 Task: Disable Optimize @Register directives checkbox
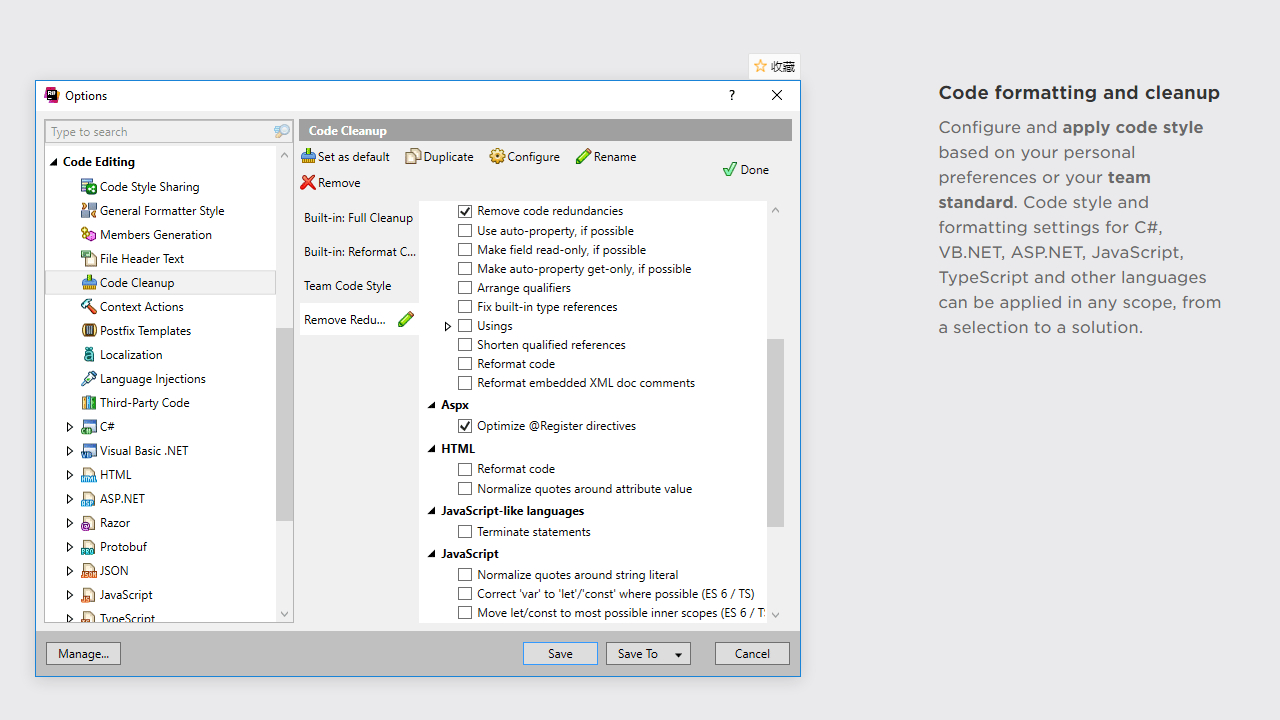tap(465, 426)
